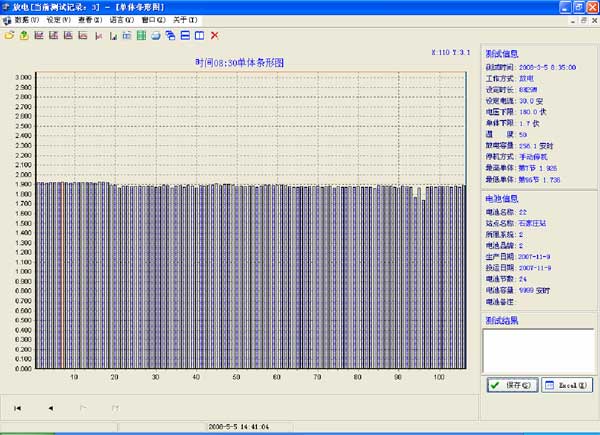
Task: Click the 工作方式 value 放电
Action: 527,78
